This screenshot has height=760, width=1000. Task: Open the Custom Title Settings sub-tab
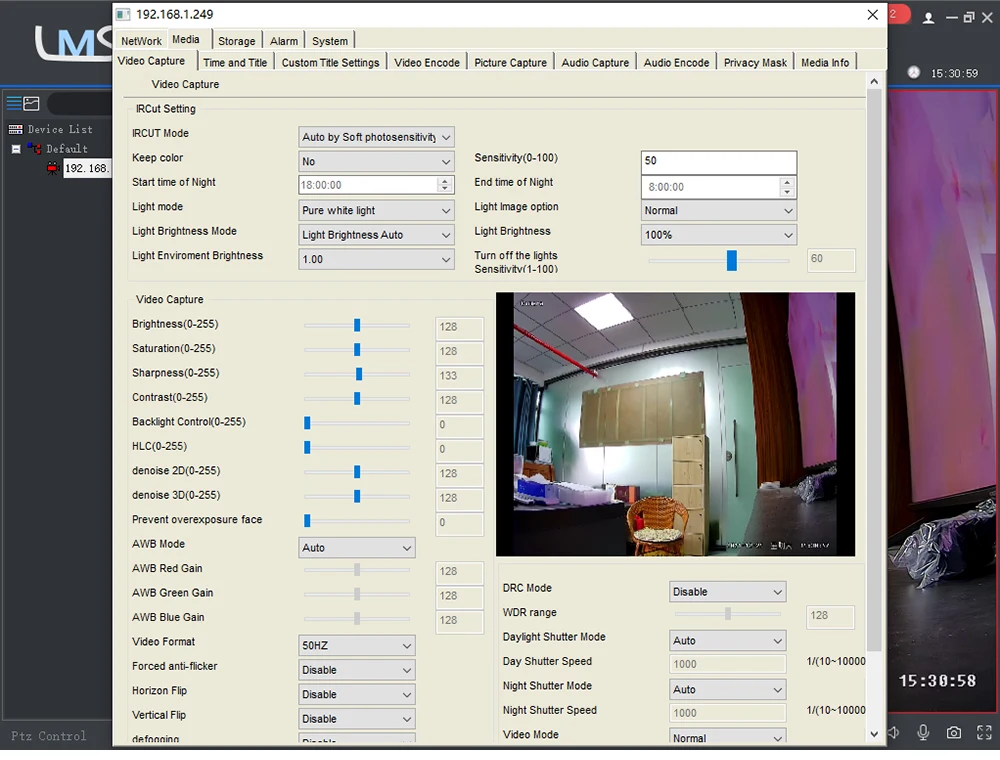(x=330, y=62)
